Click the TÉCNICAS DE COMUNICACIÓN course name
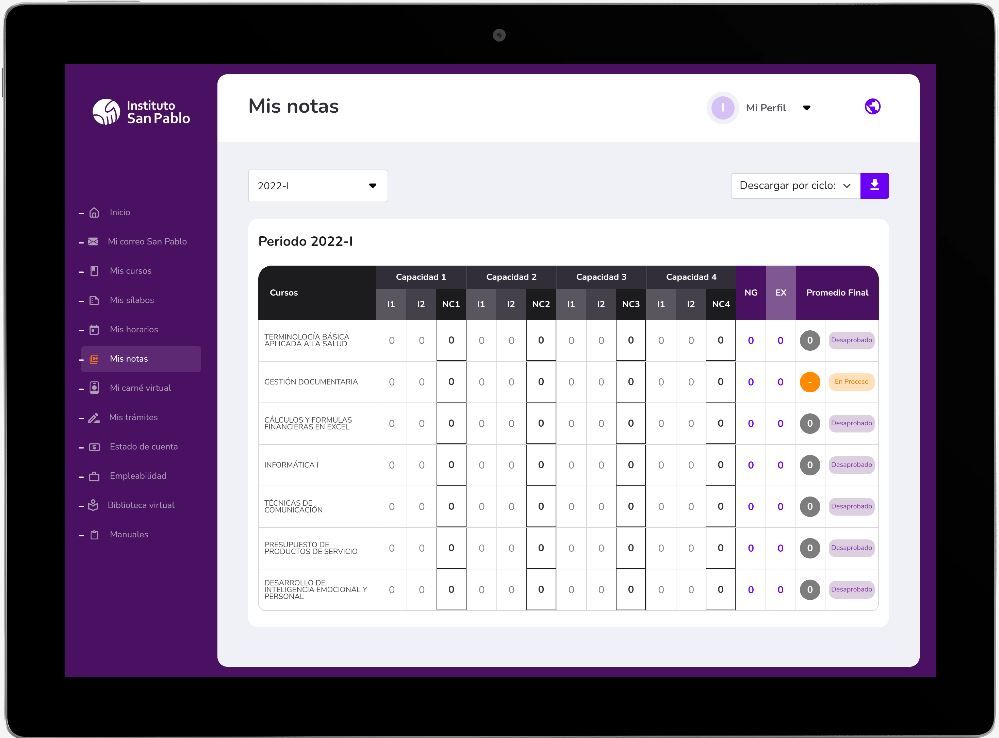999x738 pixels. (293, 506)
